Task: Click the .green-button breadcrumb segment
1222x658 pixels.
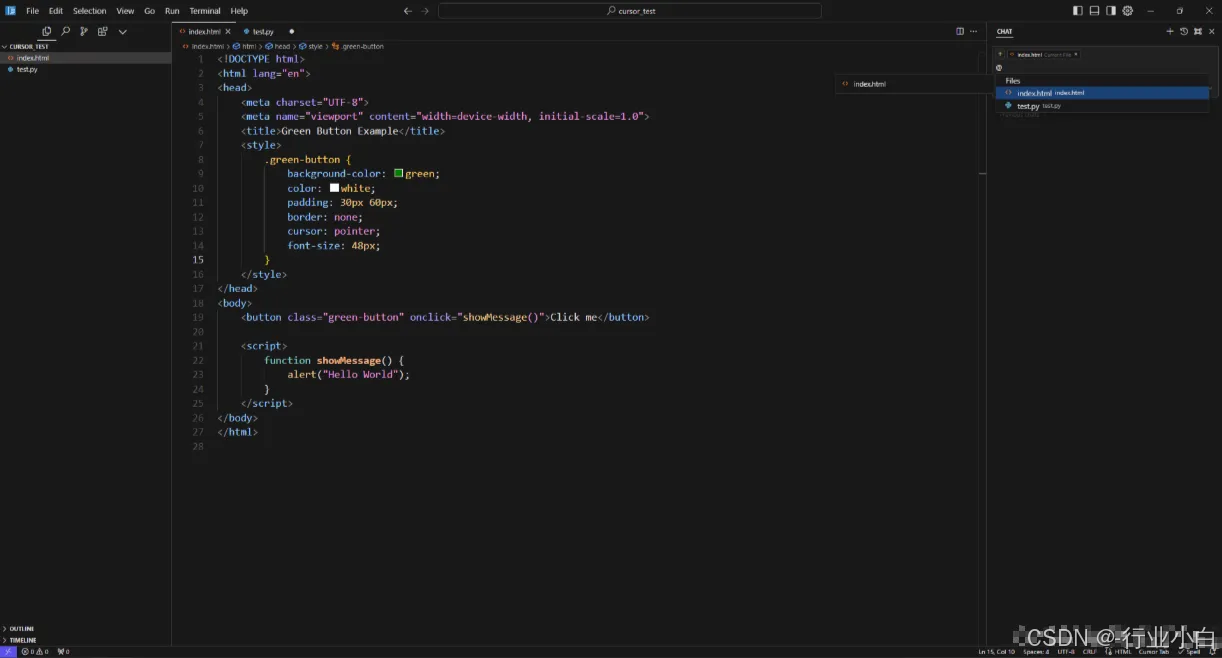Action: point(359,46)
